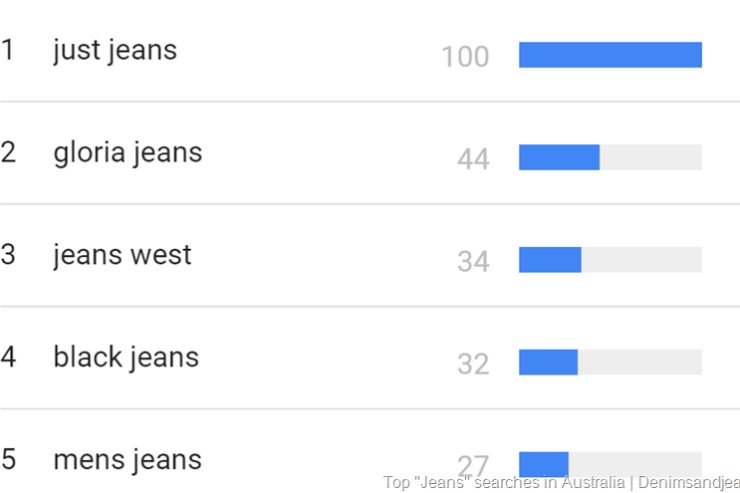Select the 'jeans west' query link

click(122, 255)
